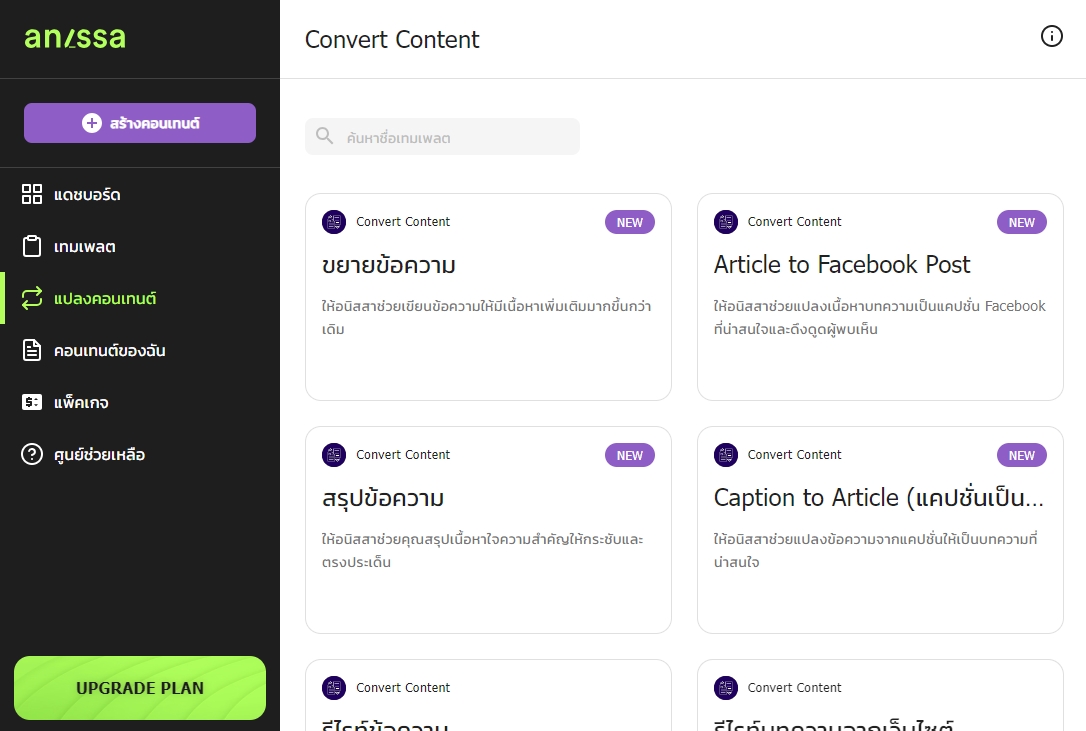Click the question mark help center icon

pos(32,454)
